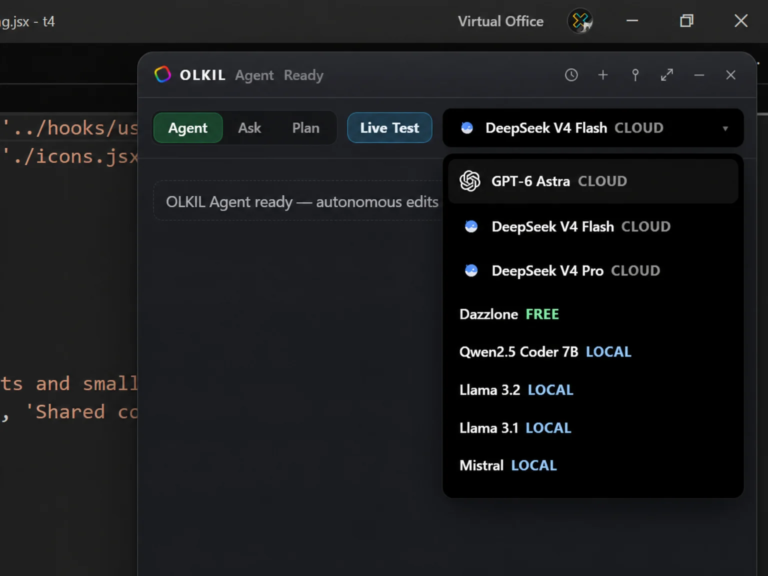Minimize the OLKIL agent panel
This screenshot has width=768, height=576.
pos(699,75)
